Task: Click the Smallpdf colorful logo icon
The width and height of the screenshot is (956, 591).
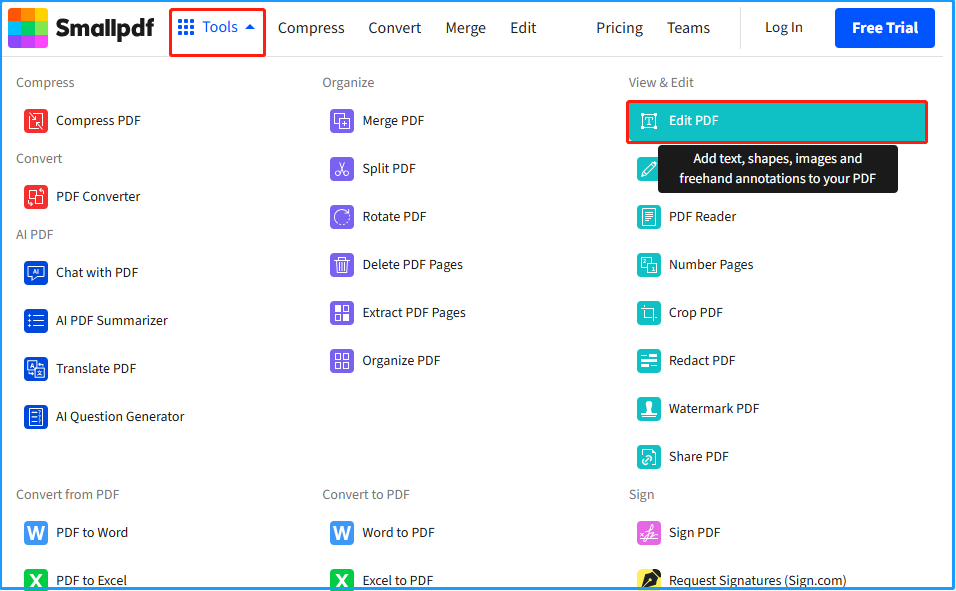Action: click(28, 28)
